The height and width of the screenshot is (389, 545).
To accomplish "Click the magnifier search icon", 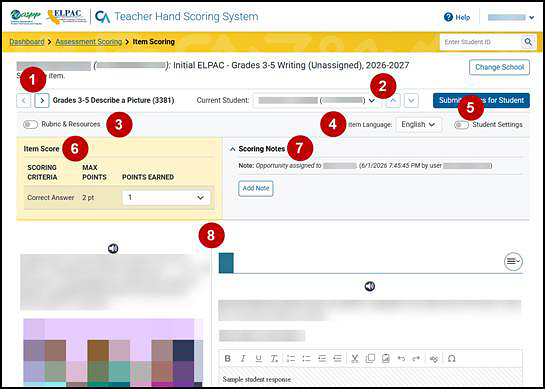I will pyautogui.click(x=528, y=42).
